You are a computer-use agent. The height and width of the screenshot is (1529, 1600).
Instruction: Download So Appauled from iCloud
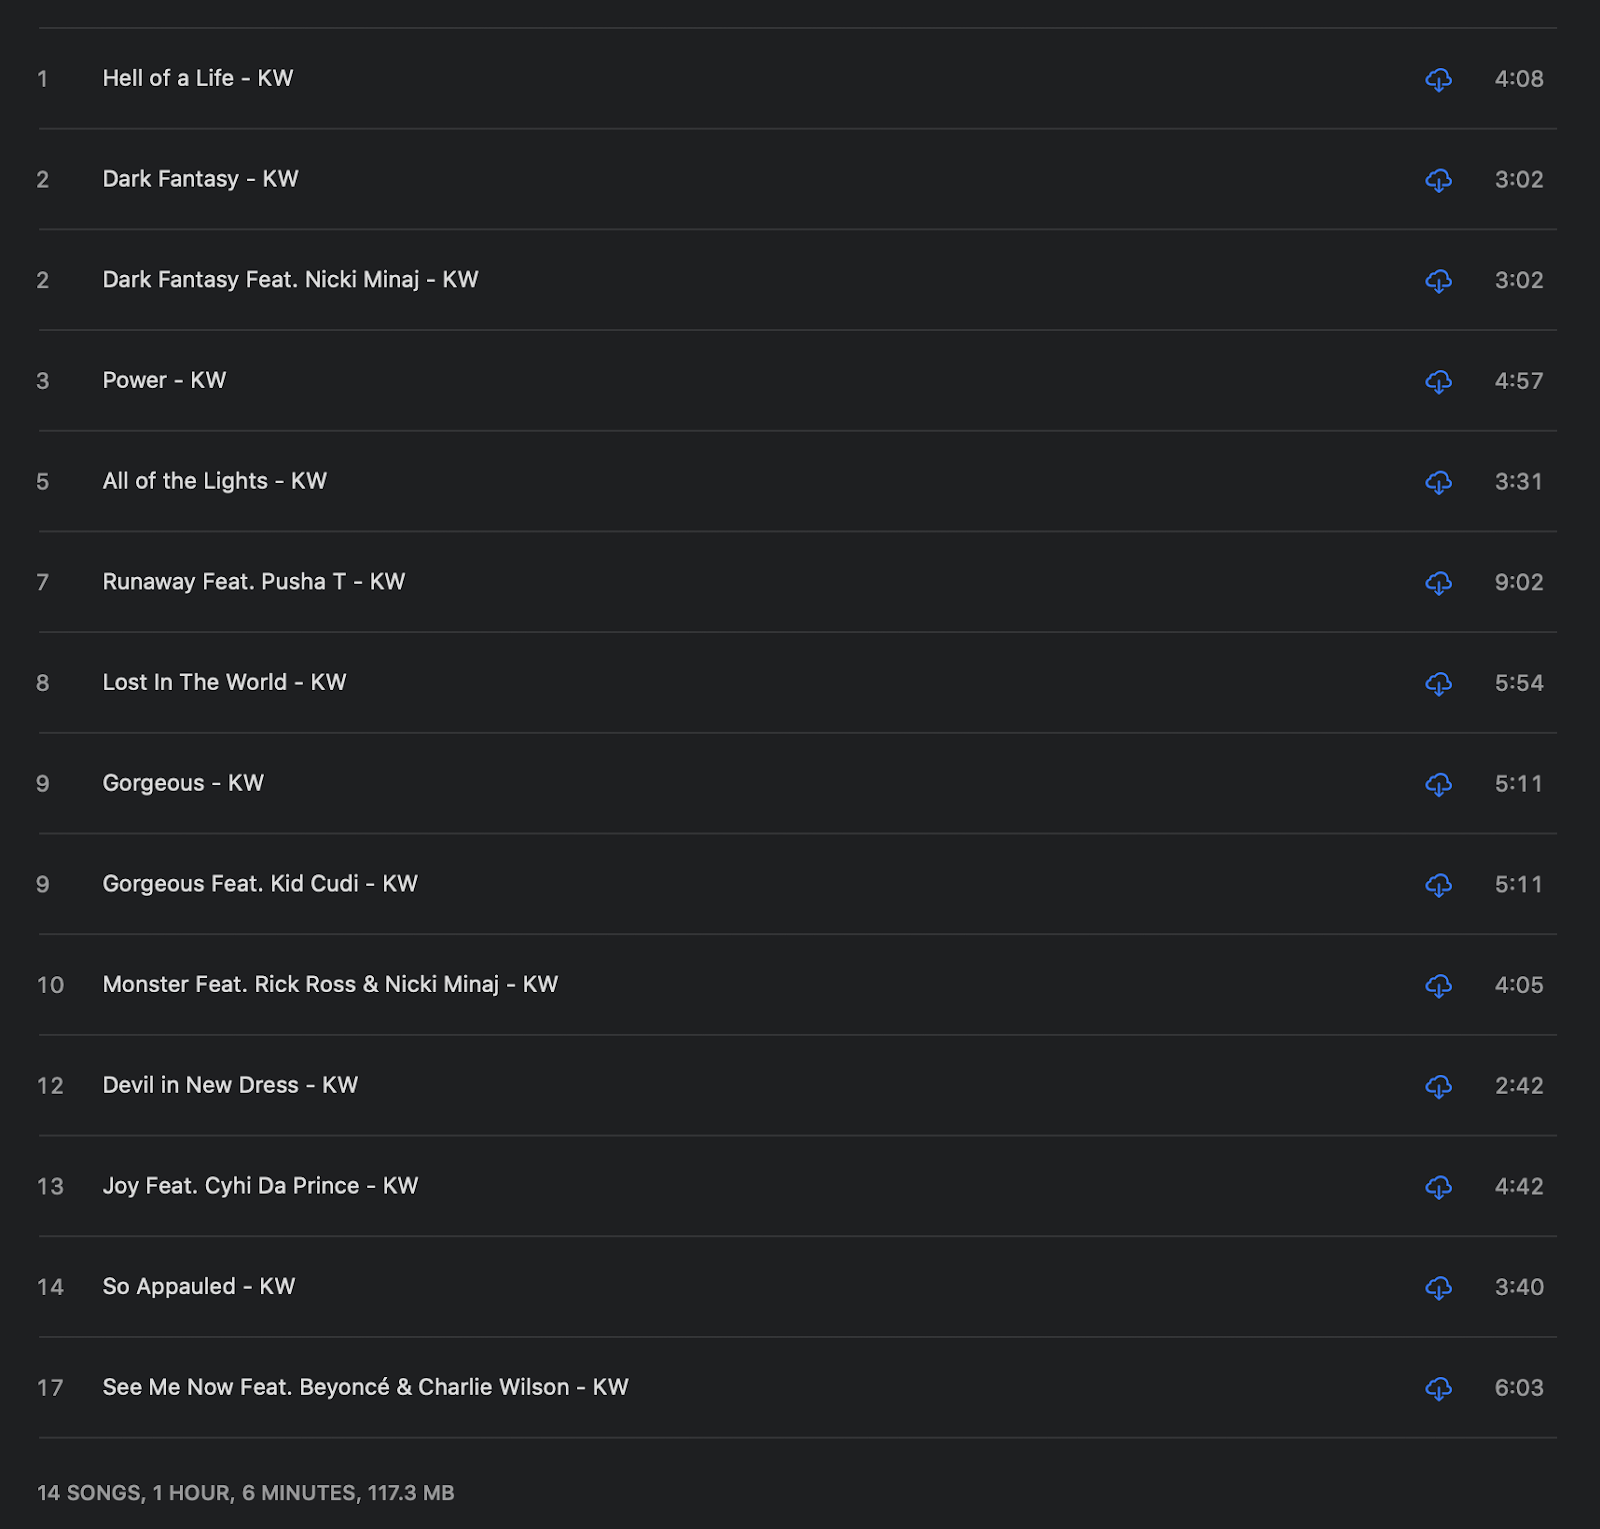[1438, 1288]
